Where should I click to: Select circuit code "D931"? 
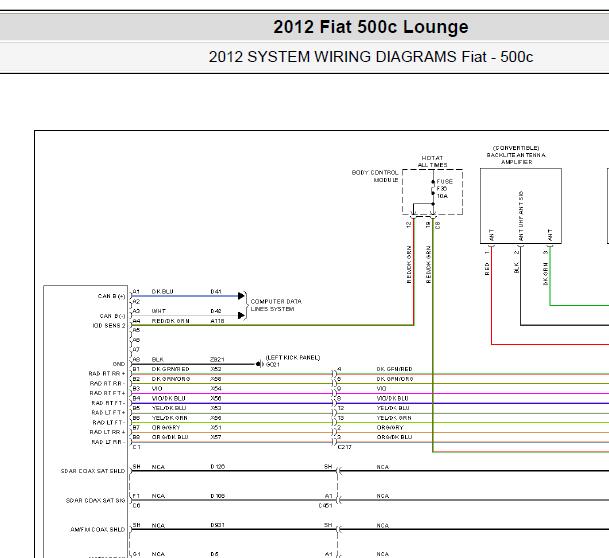(217, 525)
